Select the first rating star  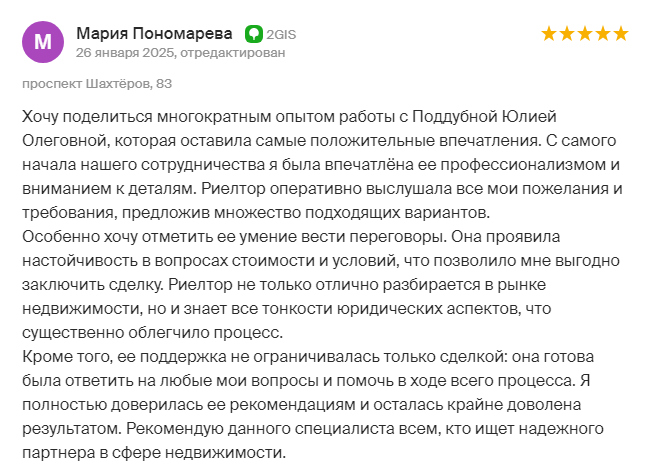pos(549,34)
